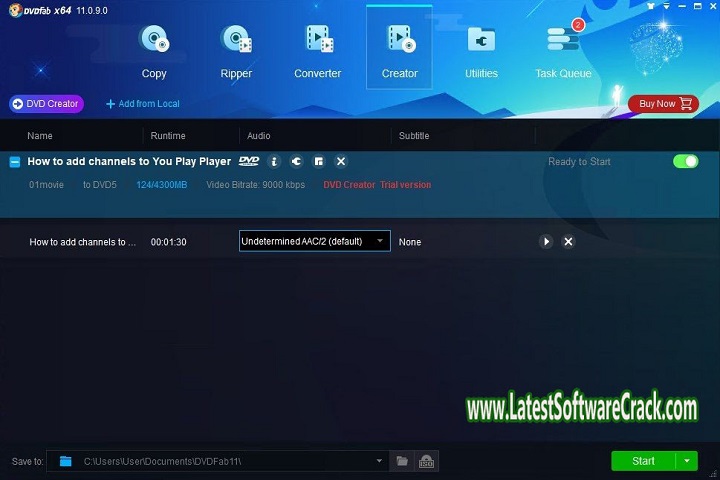Click Add from Local
Image resolution: width=720 pixels, height=480 pixels.
pos(143,103)
